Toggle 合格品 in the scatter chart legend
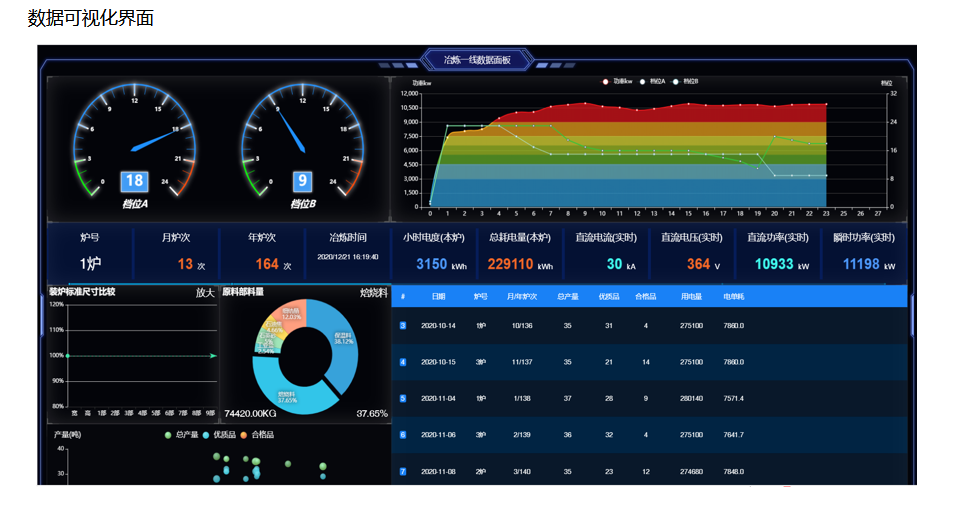 [257, 435]
